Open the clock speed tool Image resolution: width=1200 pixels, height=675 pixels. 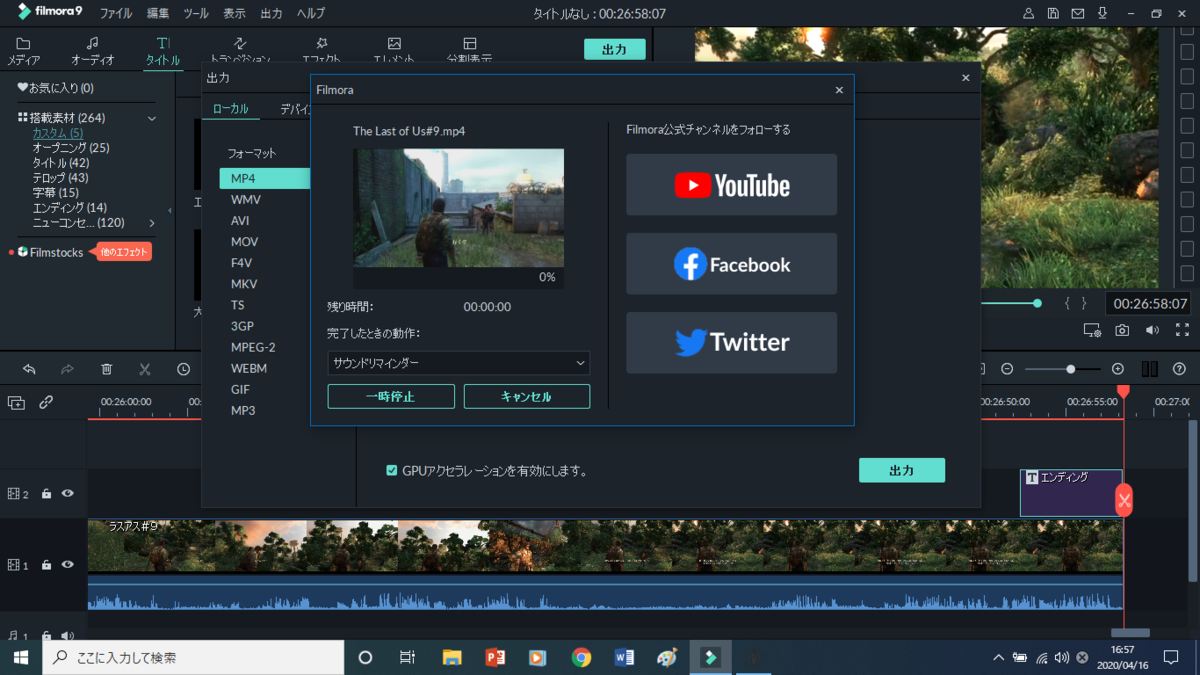(x=184, y=369)
